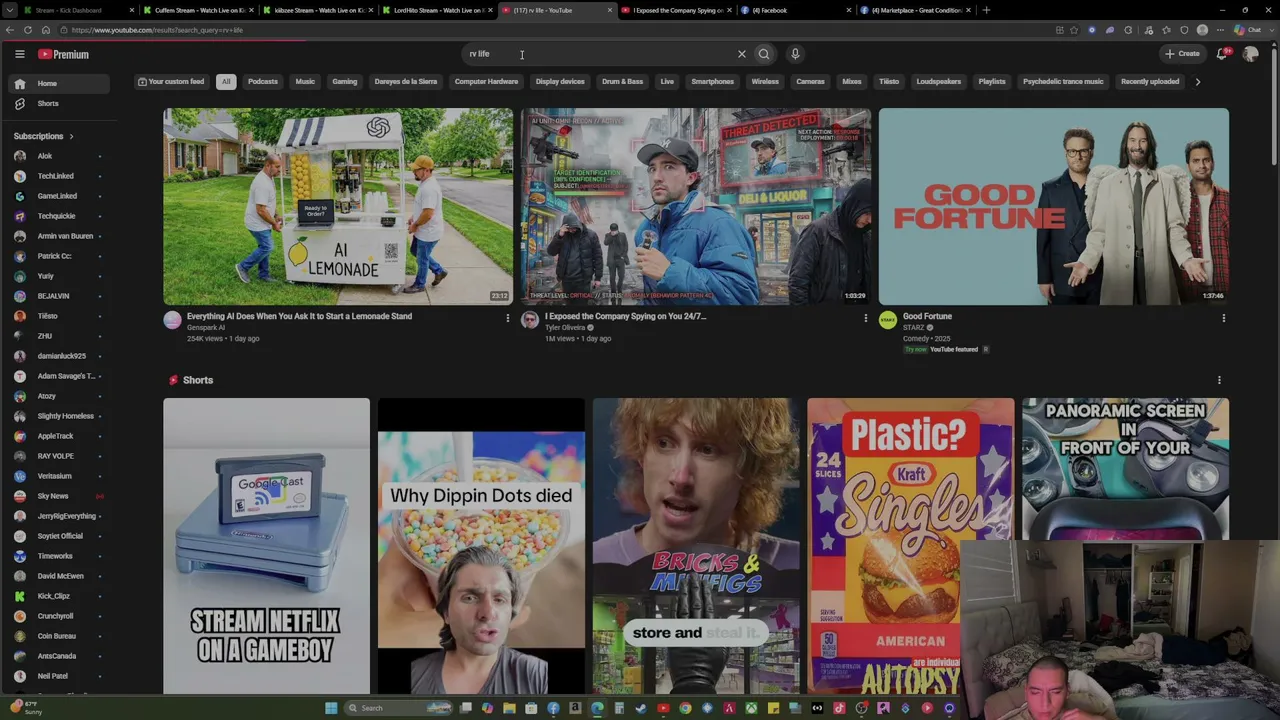The height and width of the screenshot is (720, 1280).
Task: Switch to the Cuffem Stream browser tab
Action: click(198, 10)
